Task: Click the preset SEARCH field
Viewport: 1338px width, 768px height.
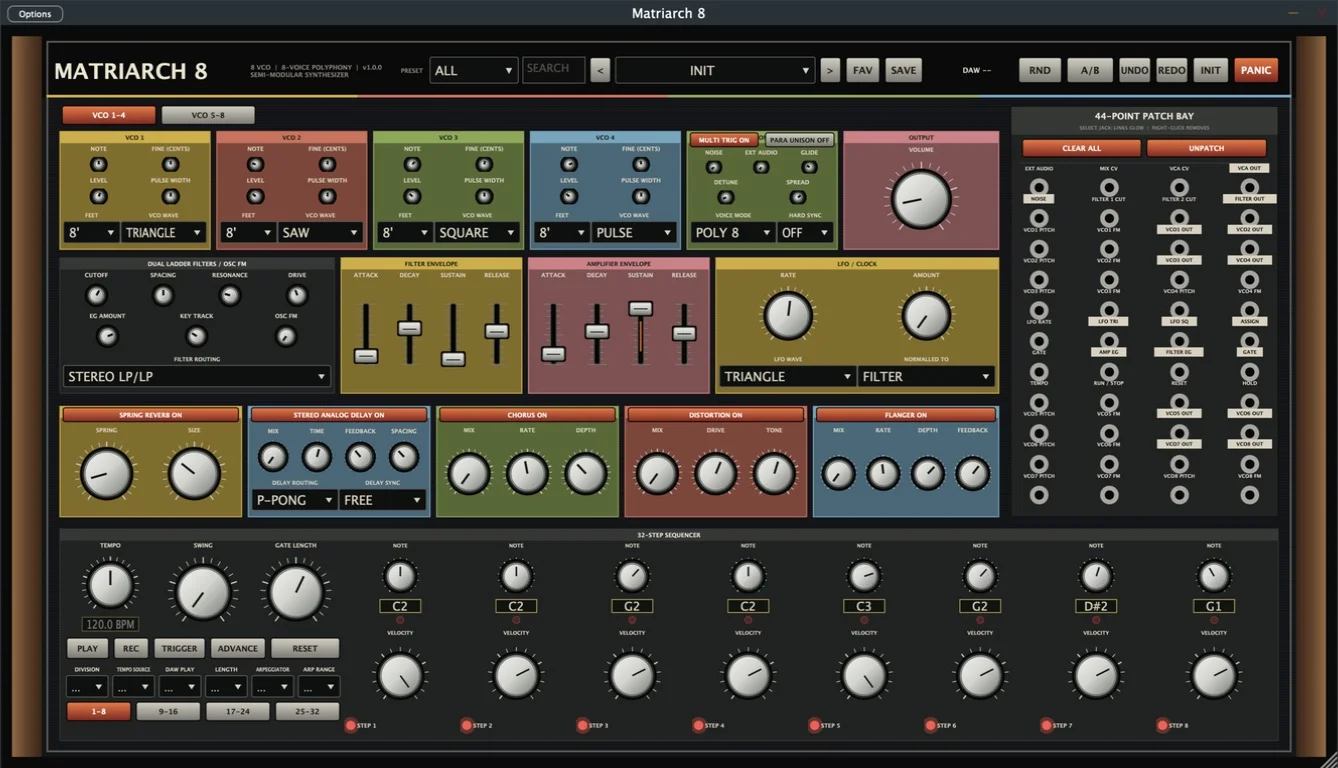Action: pos(553,69)
